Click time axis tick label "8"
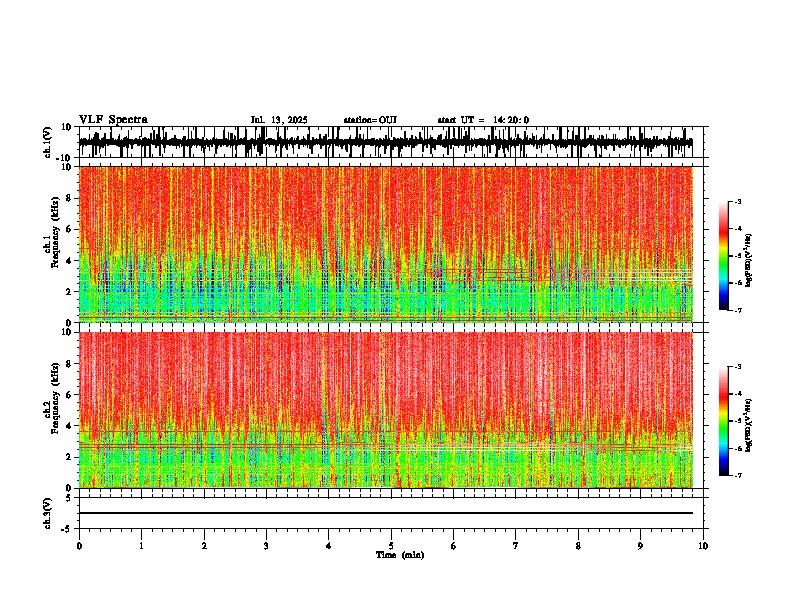 578,546
